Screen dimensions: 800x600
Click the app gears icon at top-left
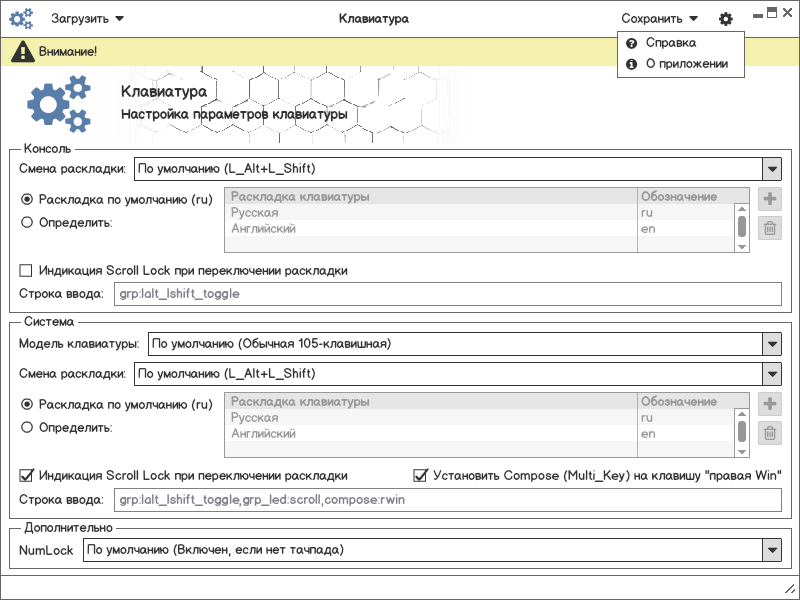pyautogui.click(x=21, y=19)
